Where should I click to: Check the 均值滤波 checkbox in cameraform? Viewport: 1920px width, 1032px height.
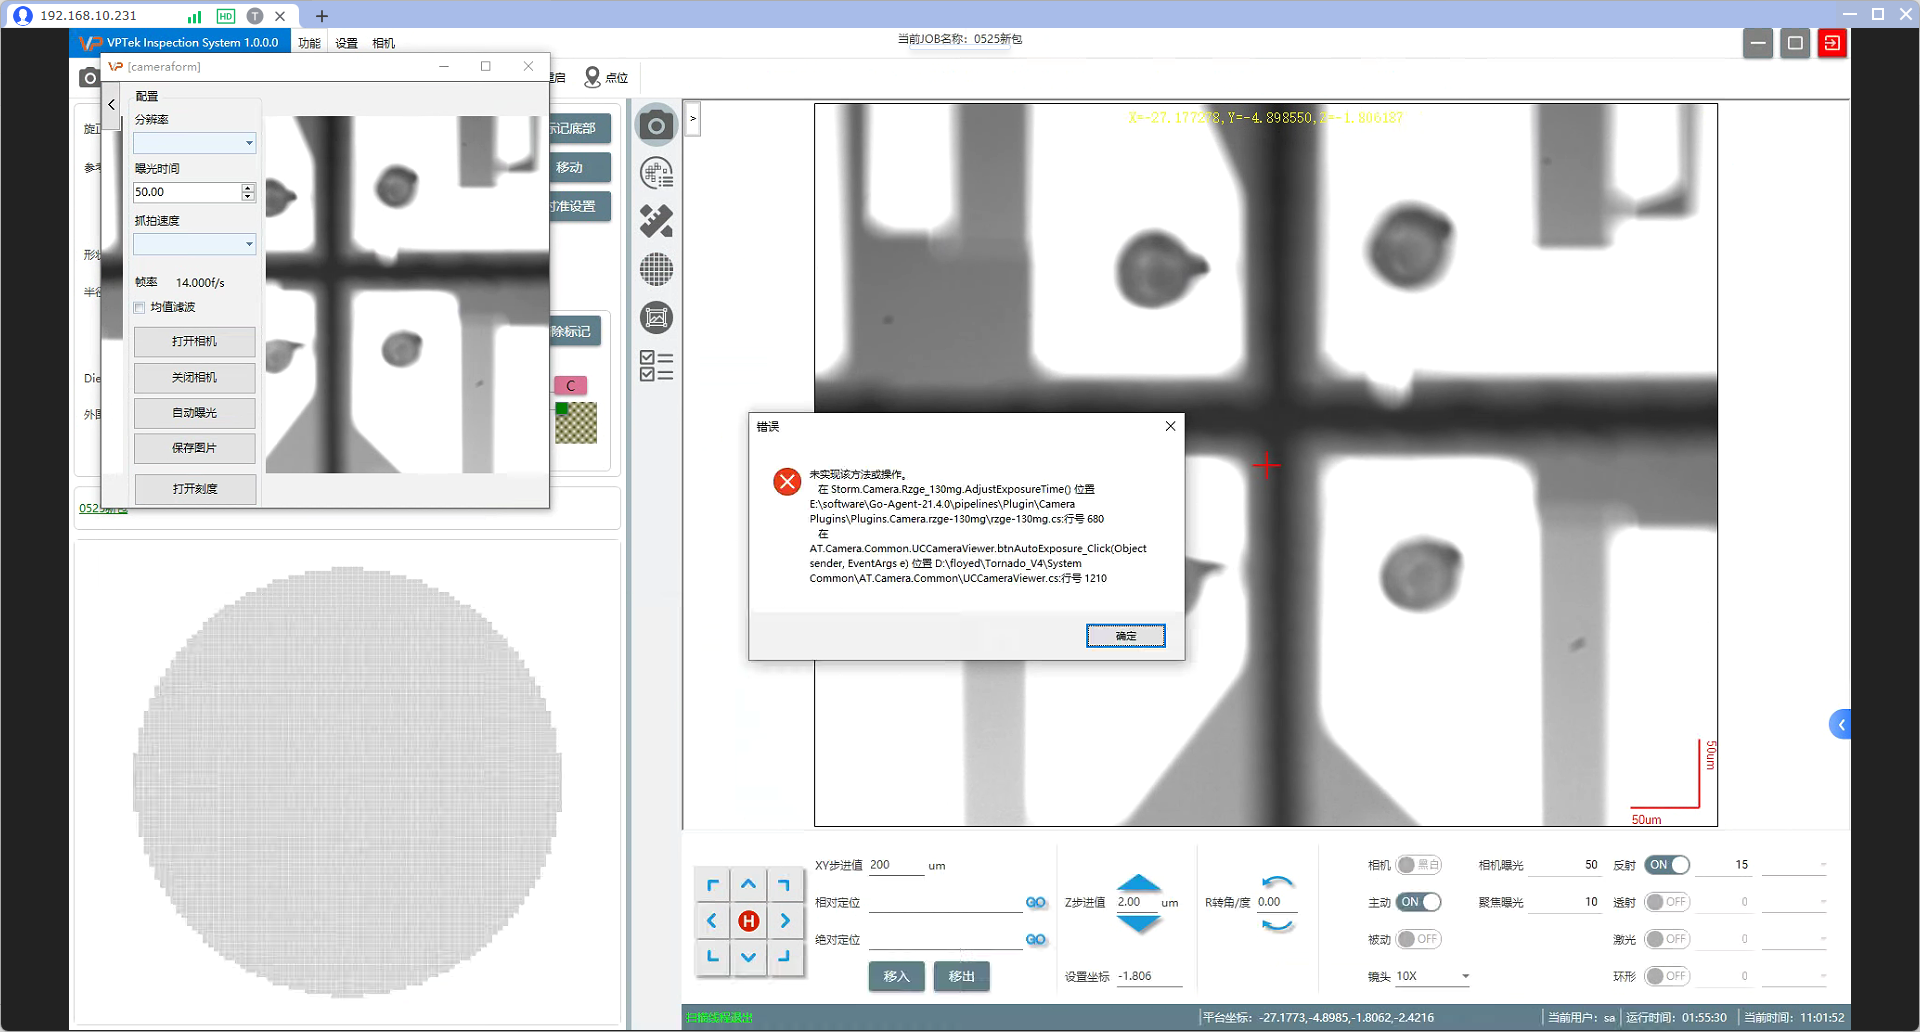pos(140,307)
